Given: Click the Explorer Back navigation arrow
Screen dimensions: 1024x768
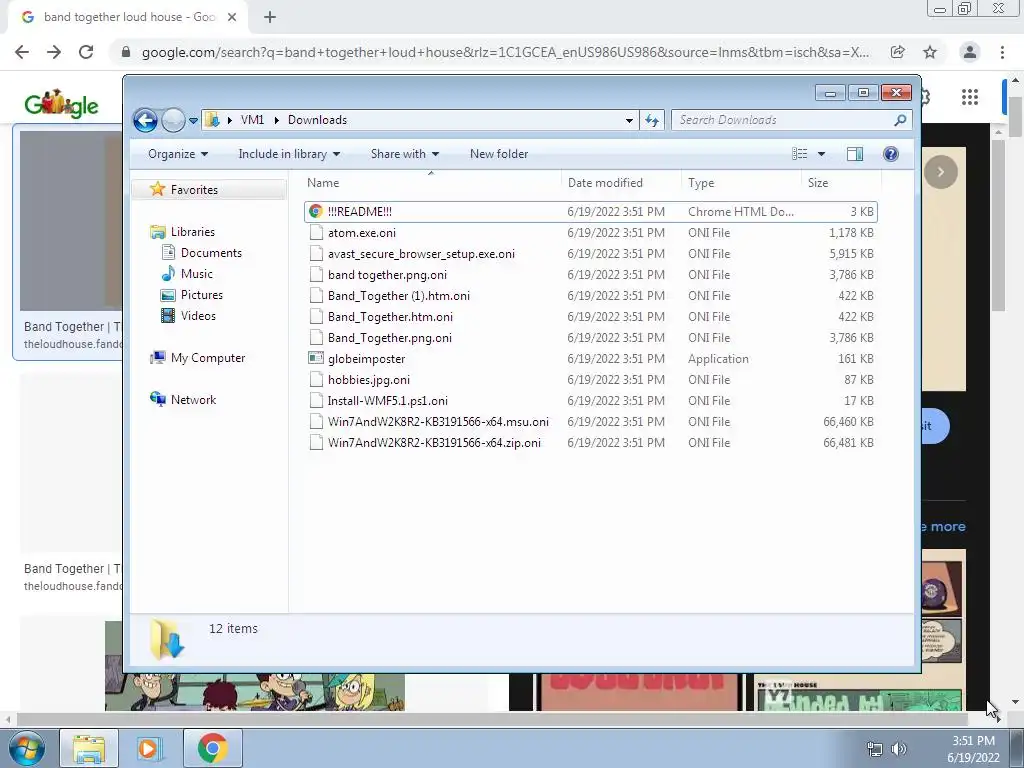Looking at the screenshot, I should click(x=145, y=120).
